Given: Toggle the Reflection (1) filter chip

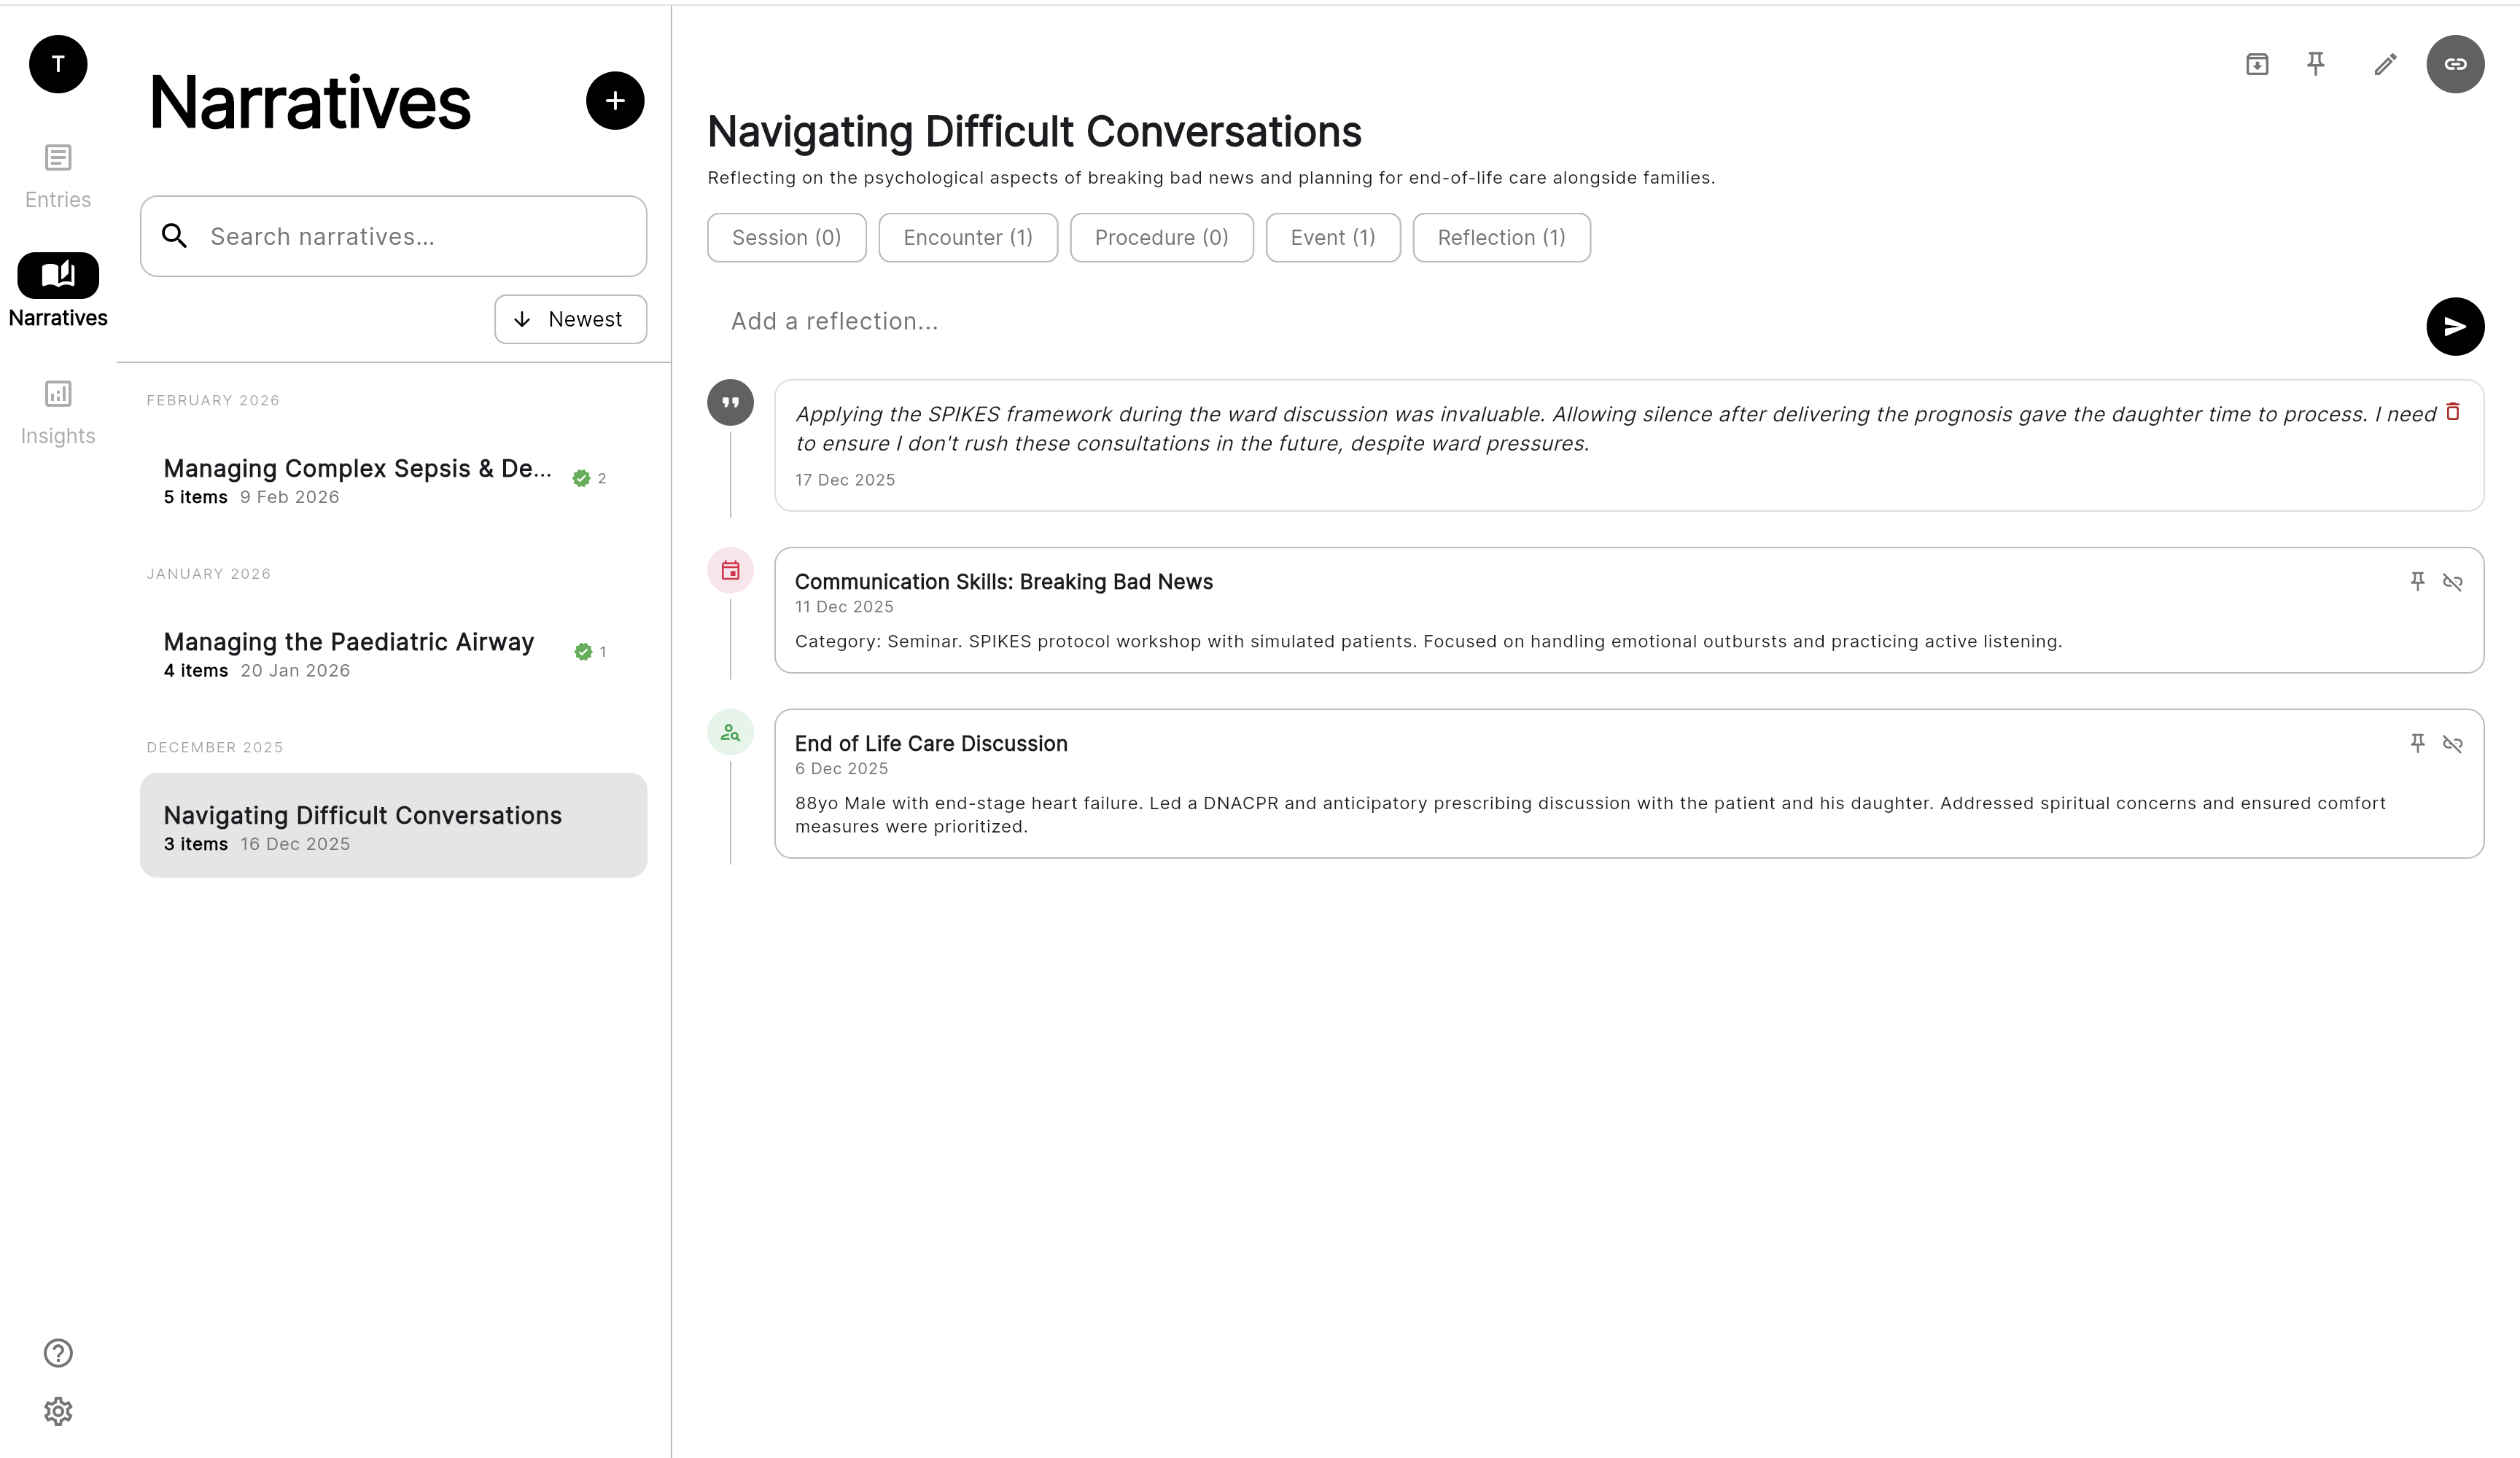Looking at the screenshot, I should tap(1500, 238).
